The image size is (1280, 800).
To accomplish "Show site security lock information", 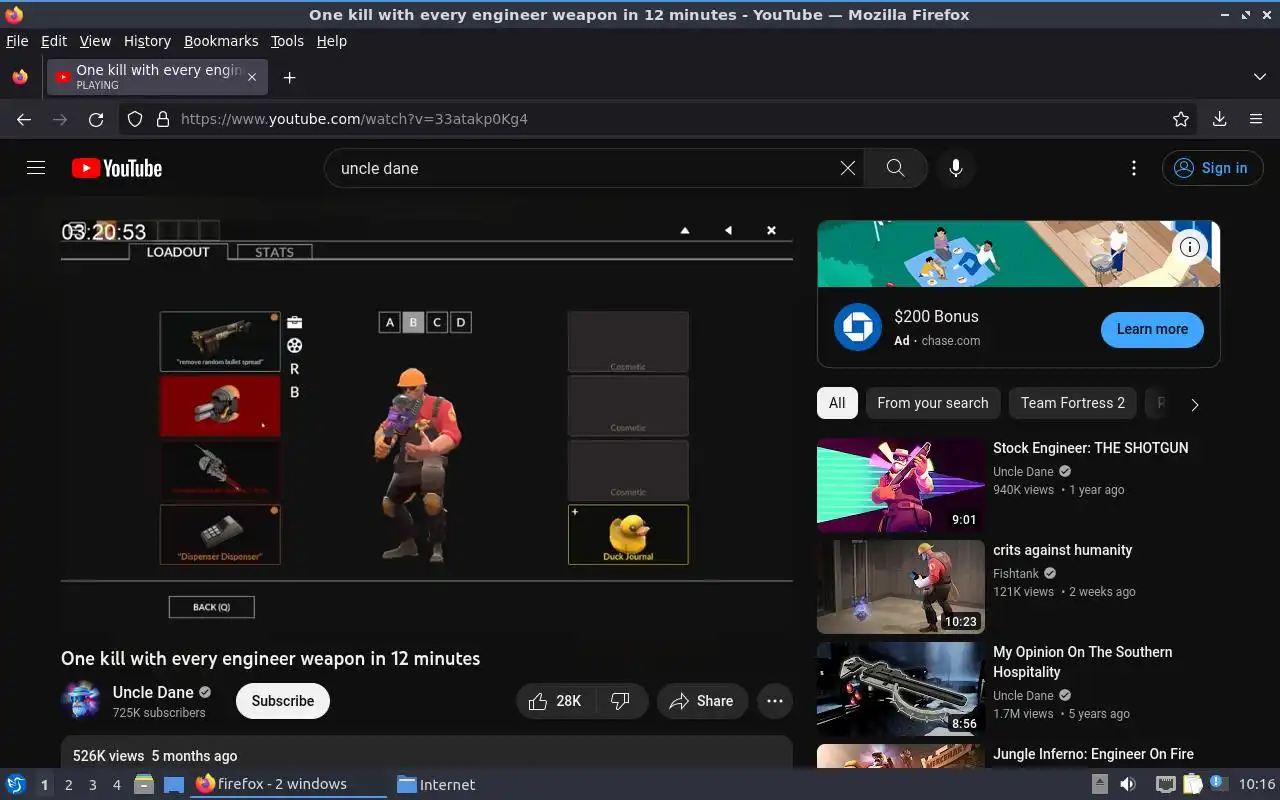I will tap(163, 119).
